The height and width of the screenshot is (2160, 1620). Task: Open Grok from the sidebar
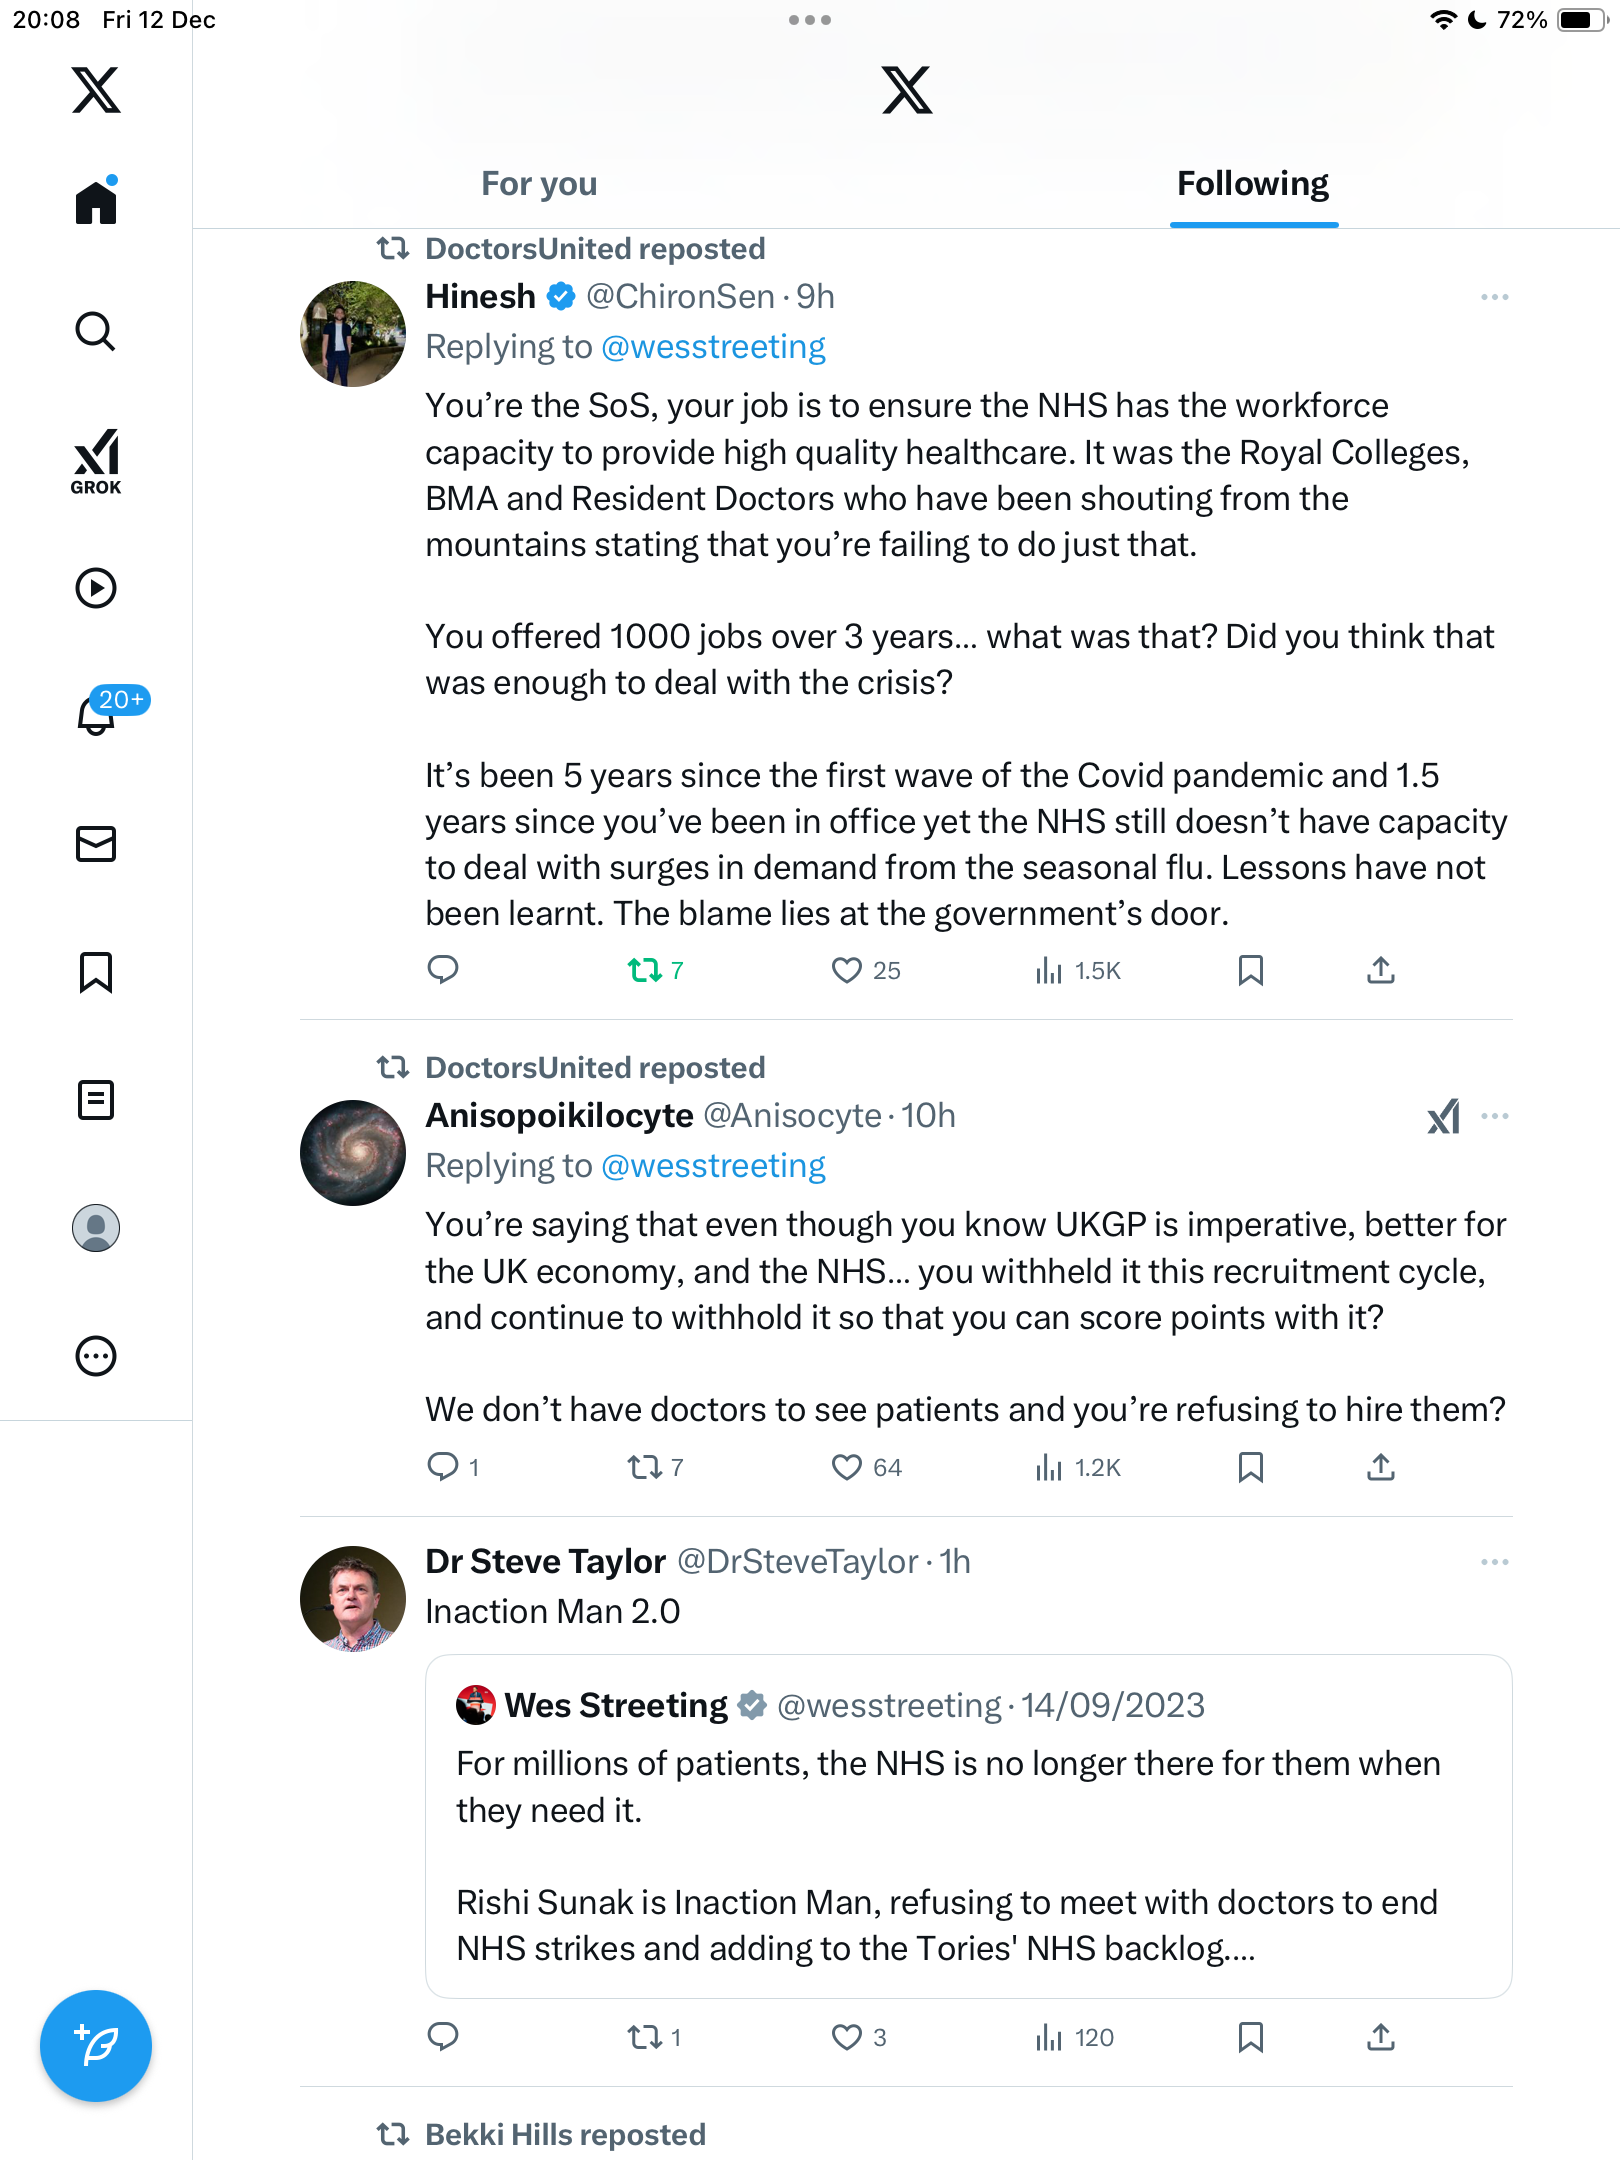(96, 461)
